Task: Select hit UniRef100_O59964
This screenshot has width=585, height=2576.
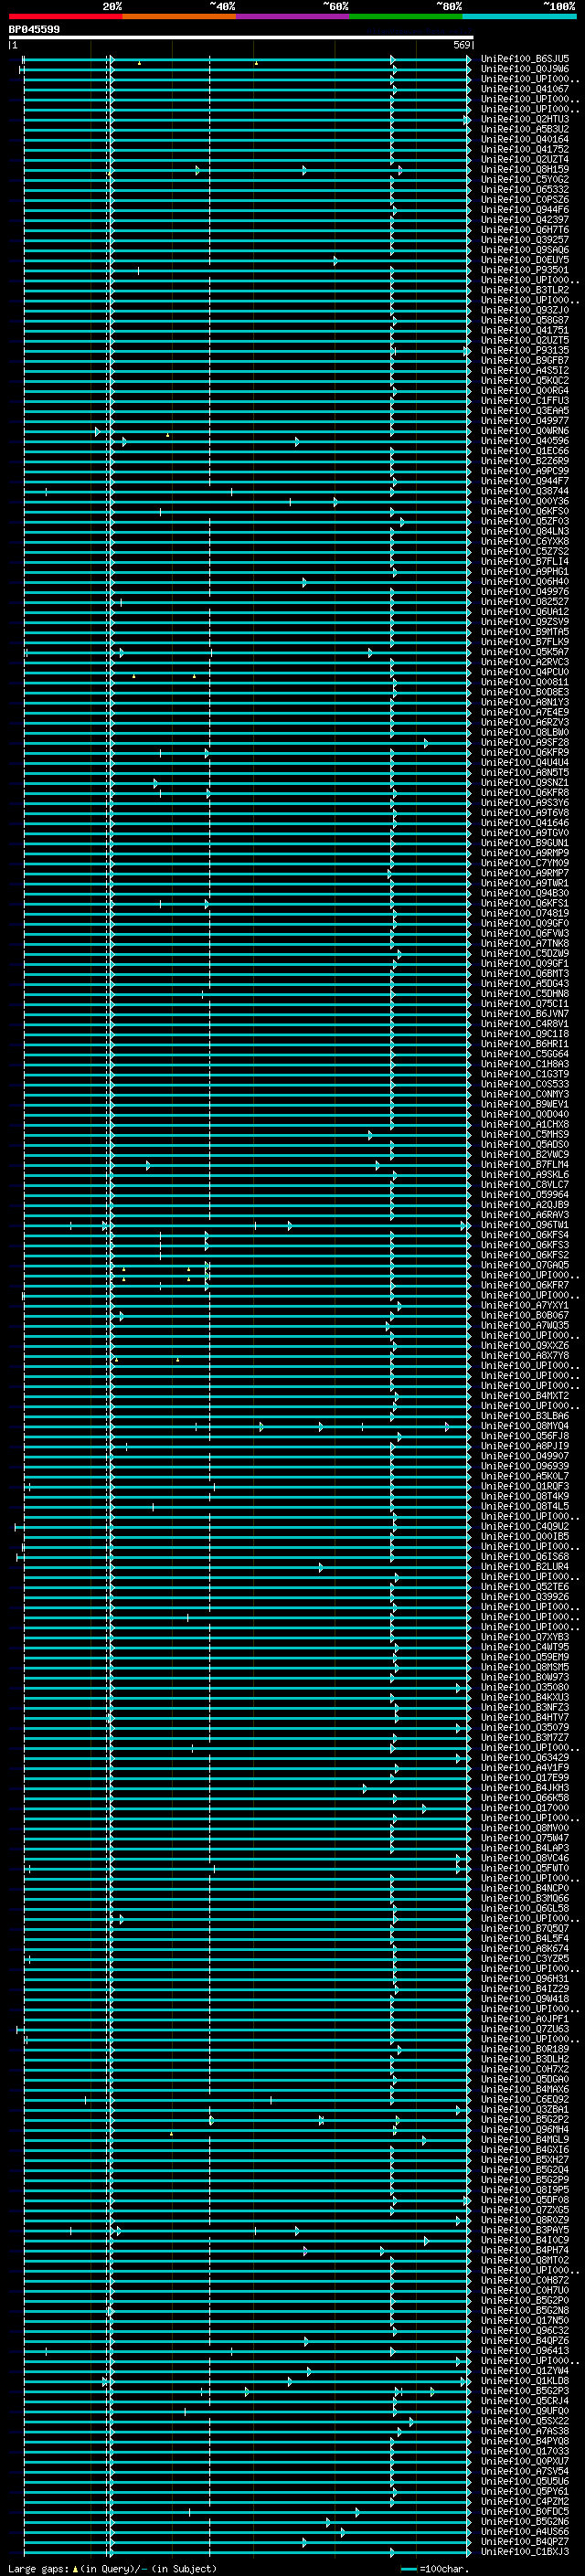Action: click(x=525, y=1194)
